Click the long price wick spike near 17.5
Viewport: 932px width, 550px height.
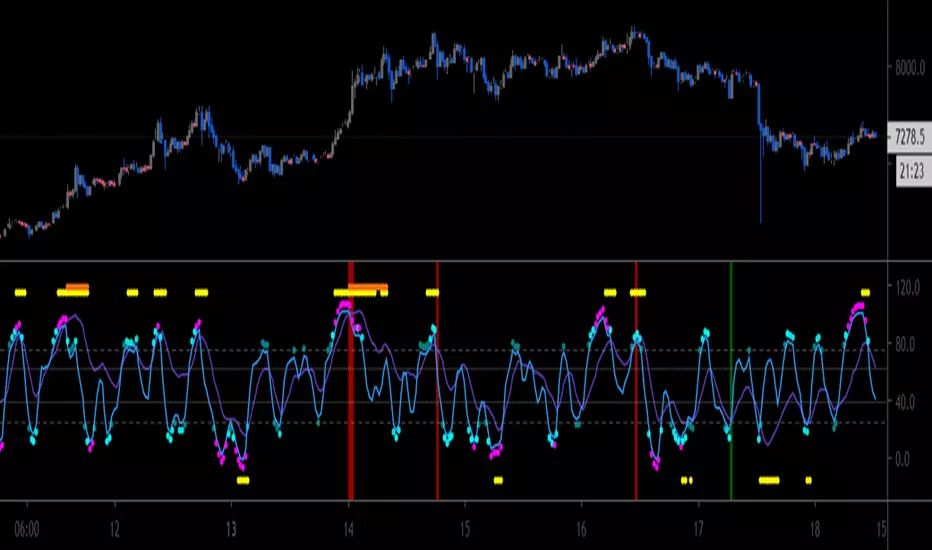click(x=760, y=178)
